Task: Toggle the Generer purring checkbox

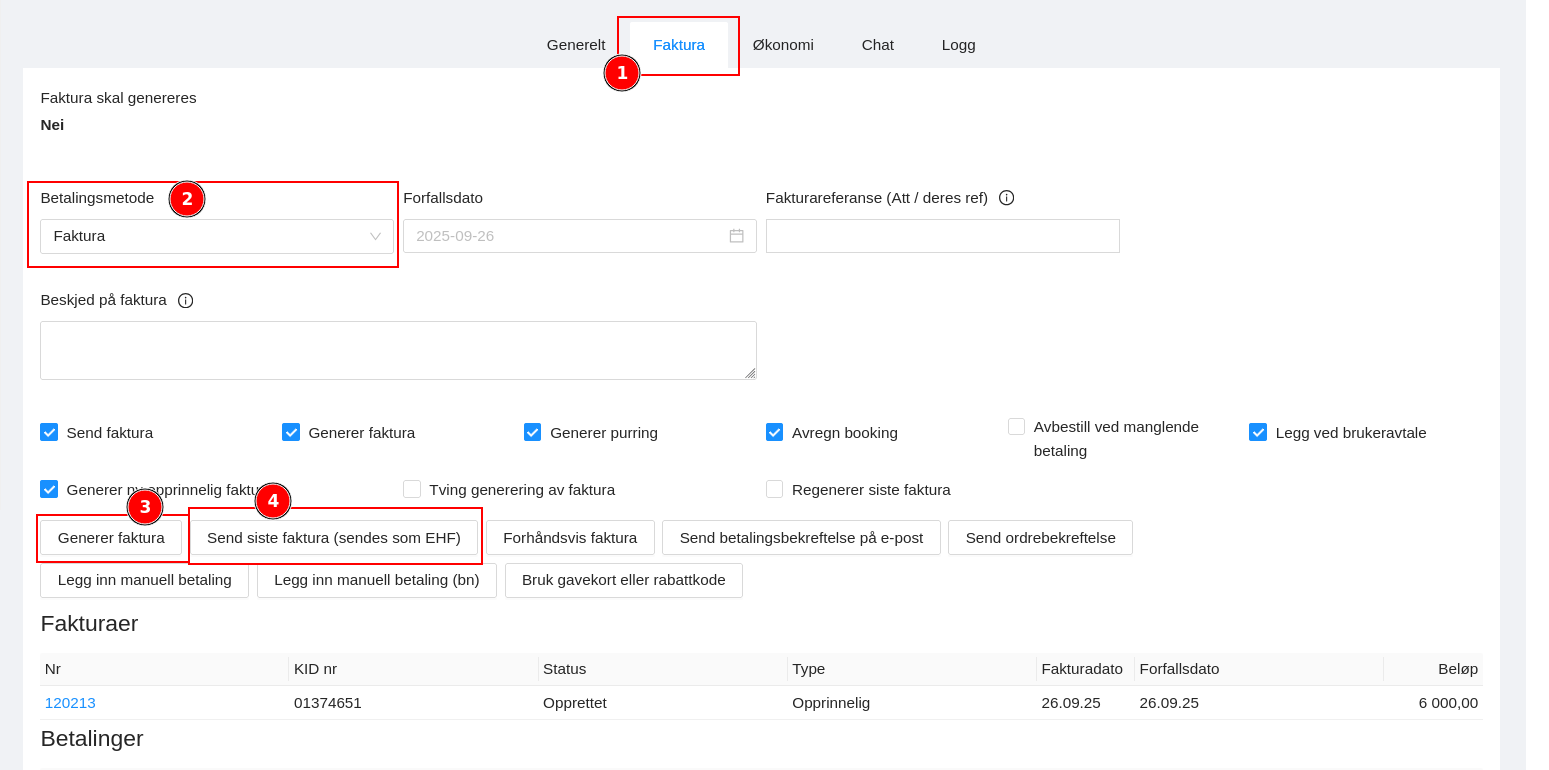Action: (533, 432)
